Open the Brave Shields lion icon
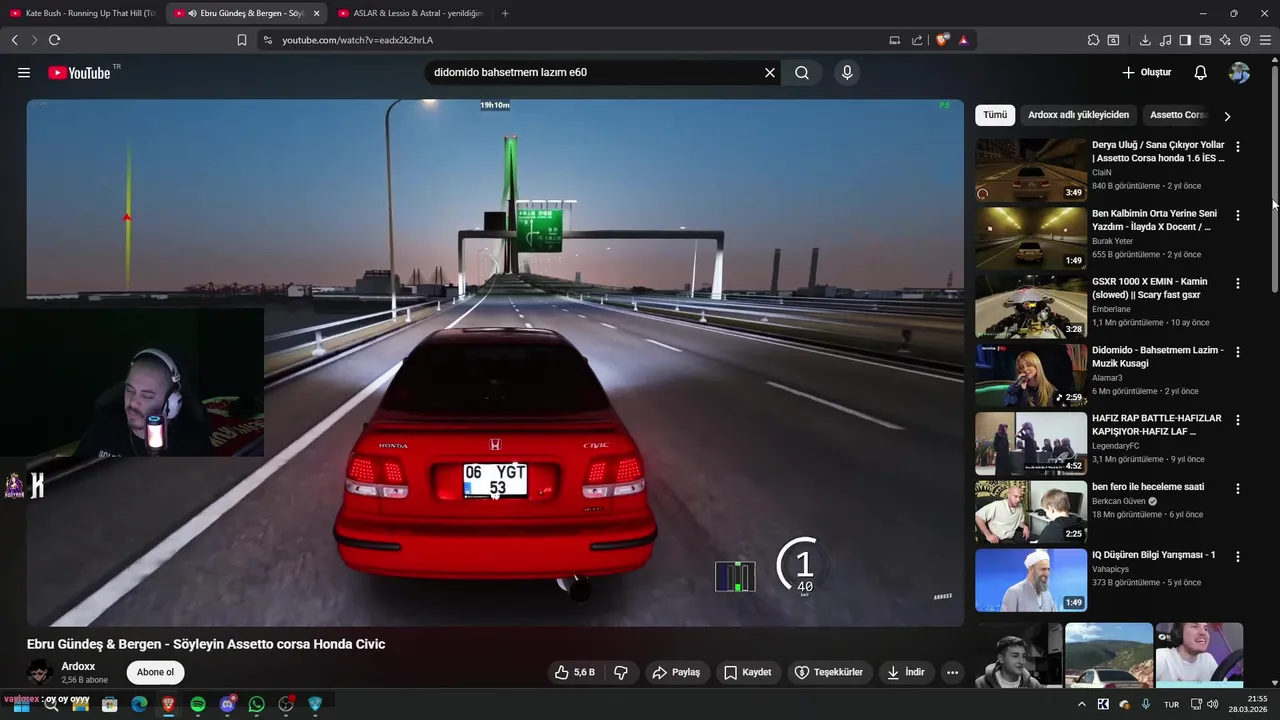Image resolution: width=1280 pixels, height=720 pixels. click(x=942, y=40)
